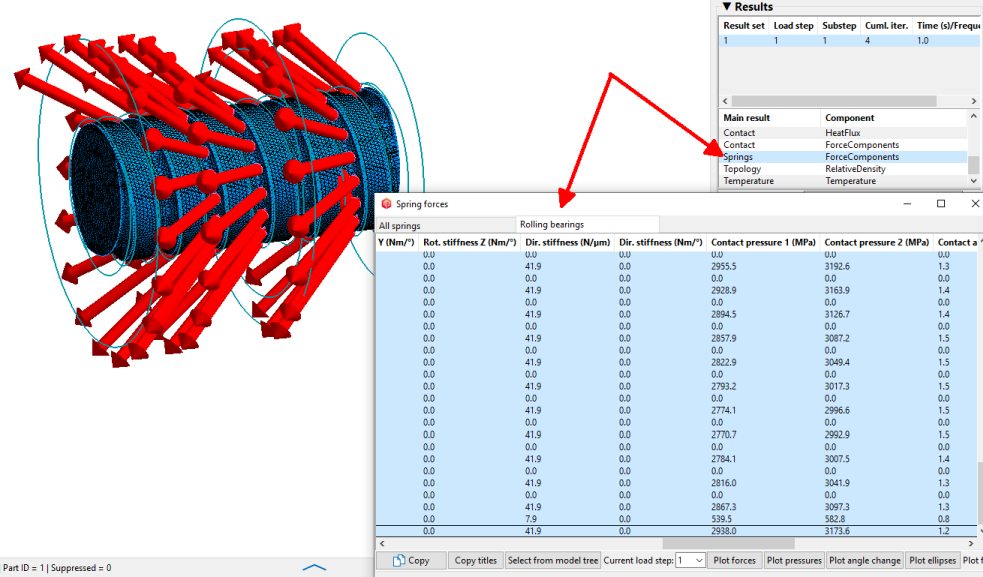Click contact pressure cell 2770.7
The width and height of the screenshot is (983, 577).
(x=723, y=435)
